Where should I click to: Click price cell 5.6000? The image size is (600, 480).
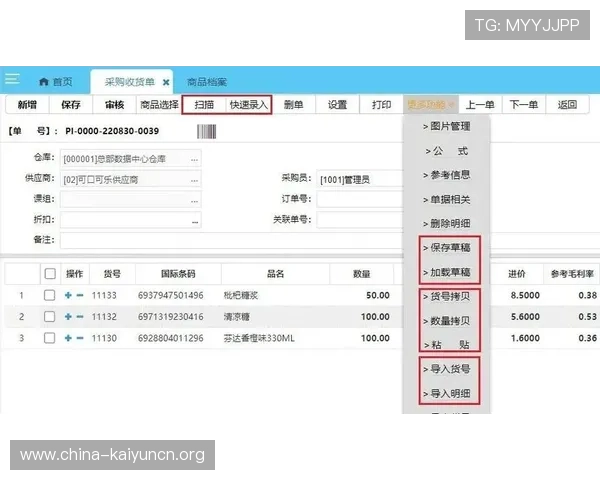(525, 317)
